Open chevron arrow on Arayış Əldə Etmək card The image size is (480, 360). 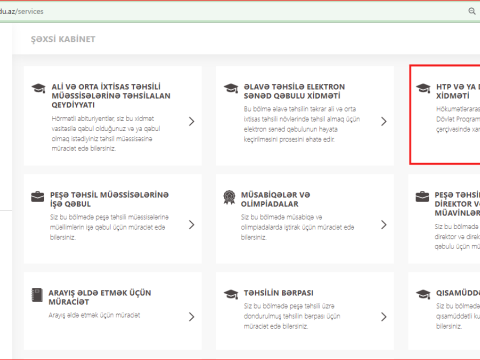[x=191, y=317]
